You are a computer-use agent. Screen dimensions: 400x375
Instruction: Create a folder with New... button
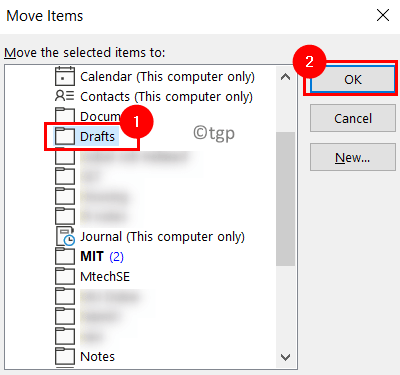(353, 157)
